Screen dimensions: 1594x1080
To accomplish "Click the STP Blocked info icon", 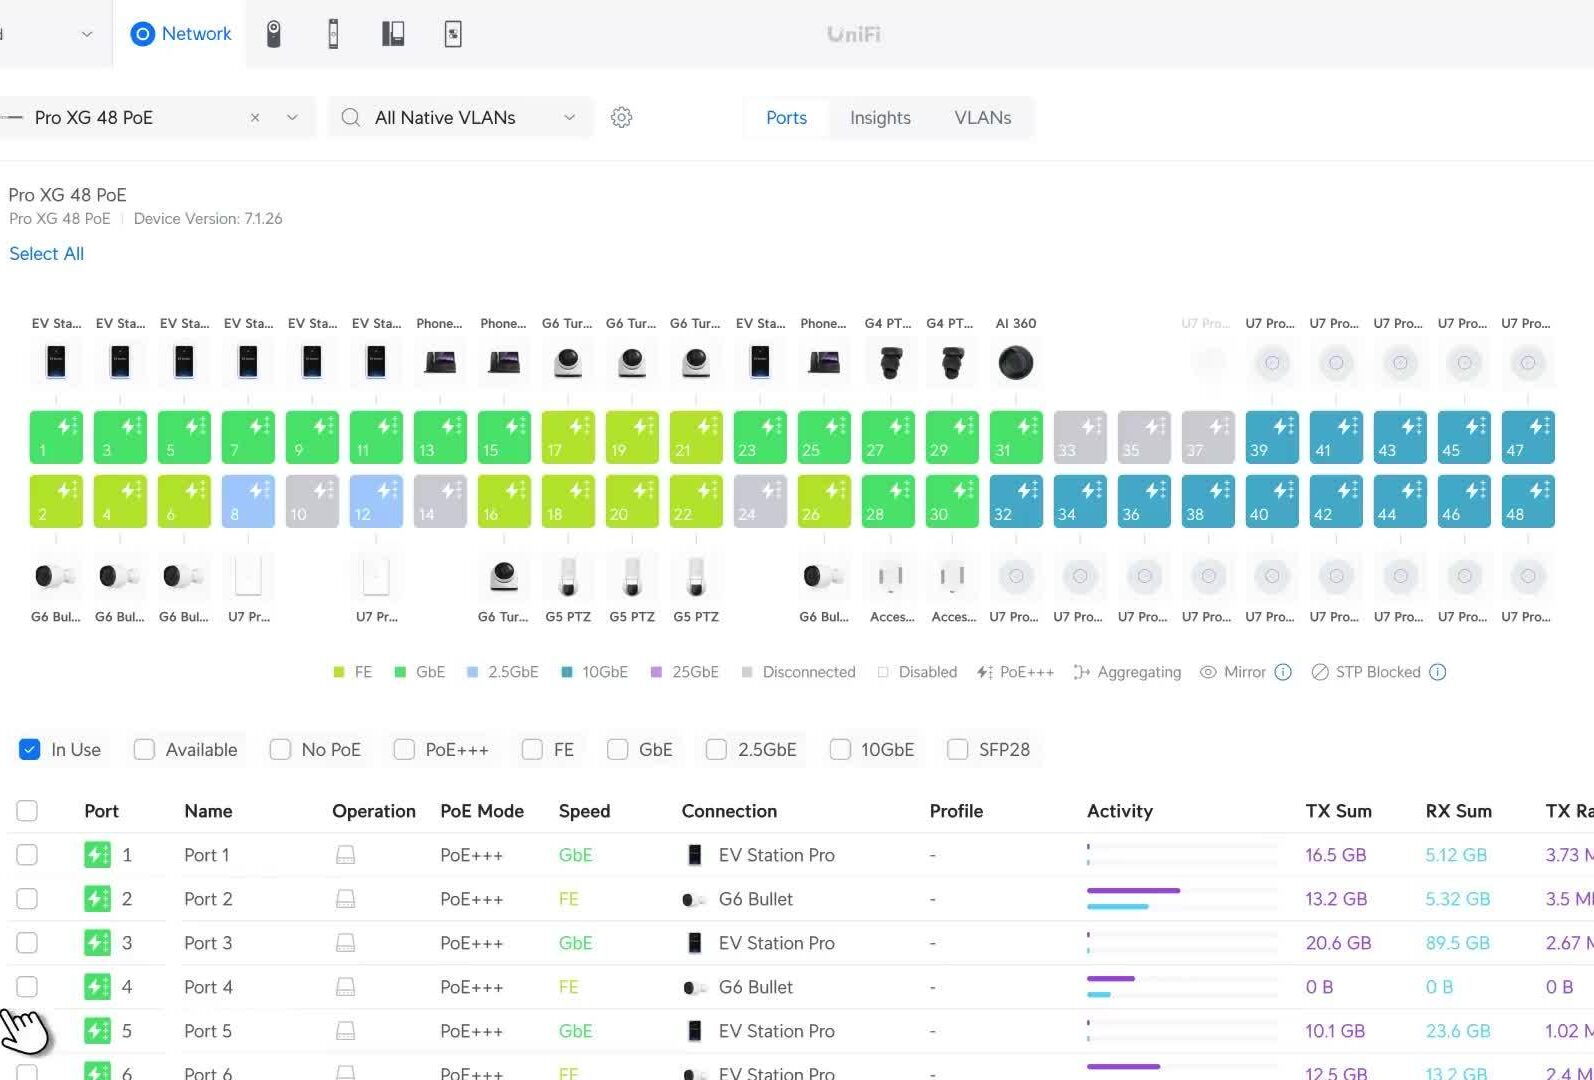I will point(1437,672).
